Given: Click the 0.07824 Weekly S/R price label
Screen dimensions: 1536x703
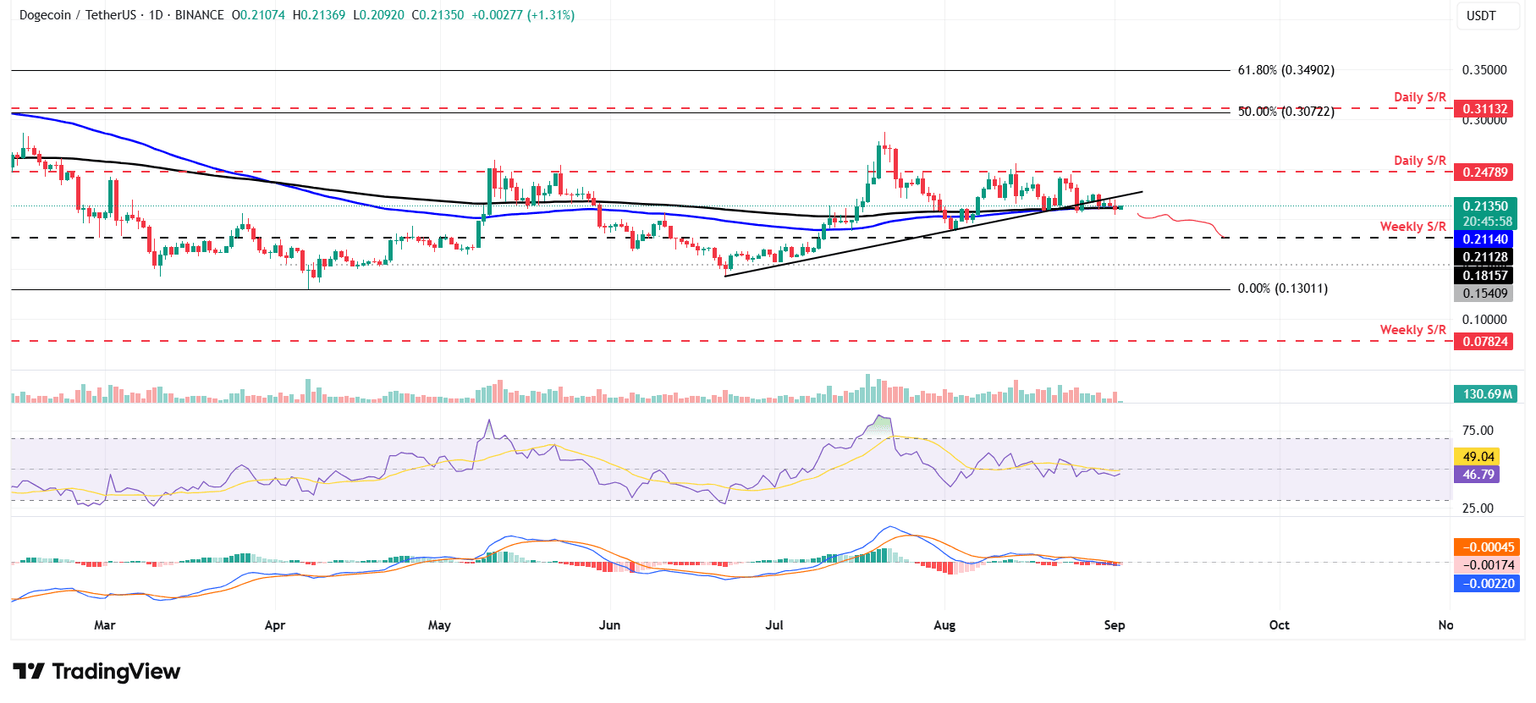Looking at the screenshot, I should (1486, 341).
